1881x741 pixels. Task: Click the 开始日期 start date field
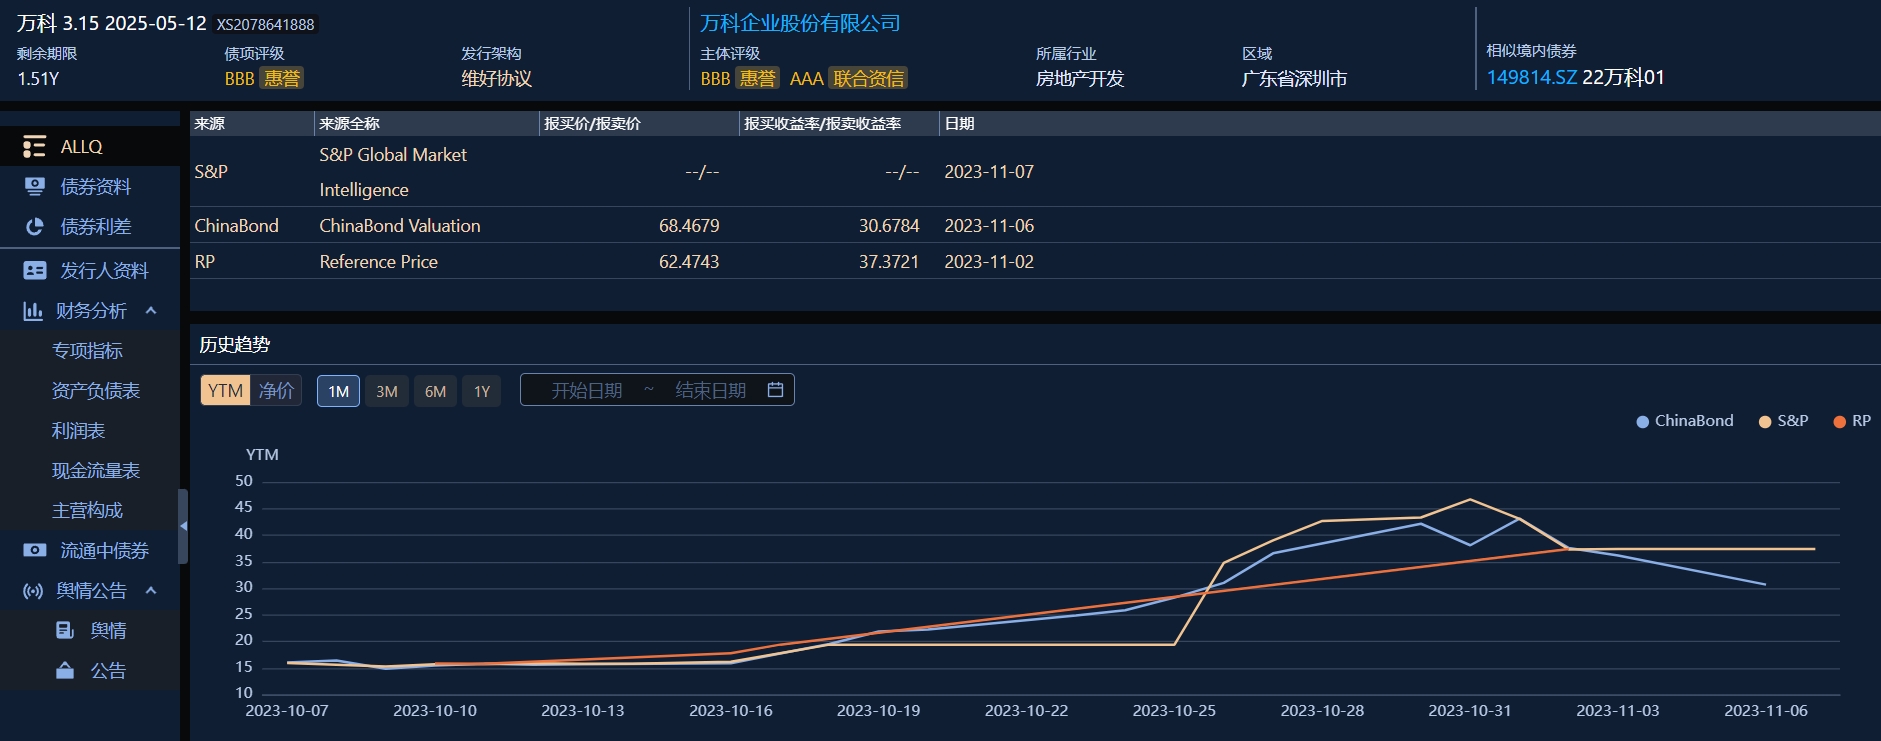point(587,390)
